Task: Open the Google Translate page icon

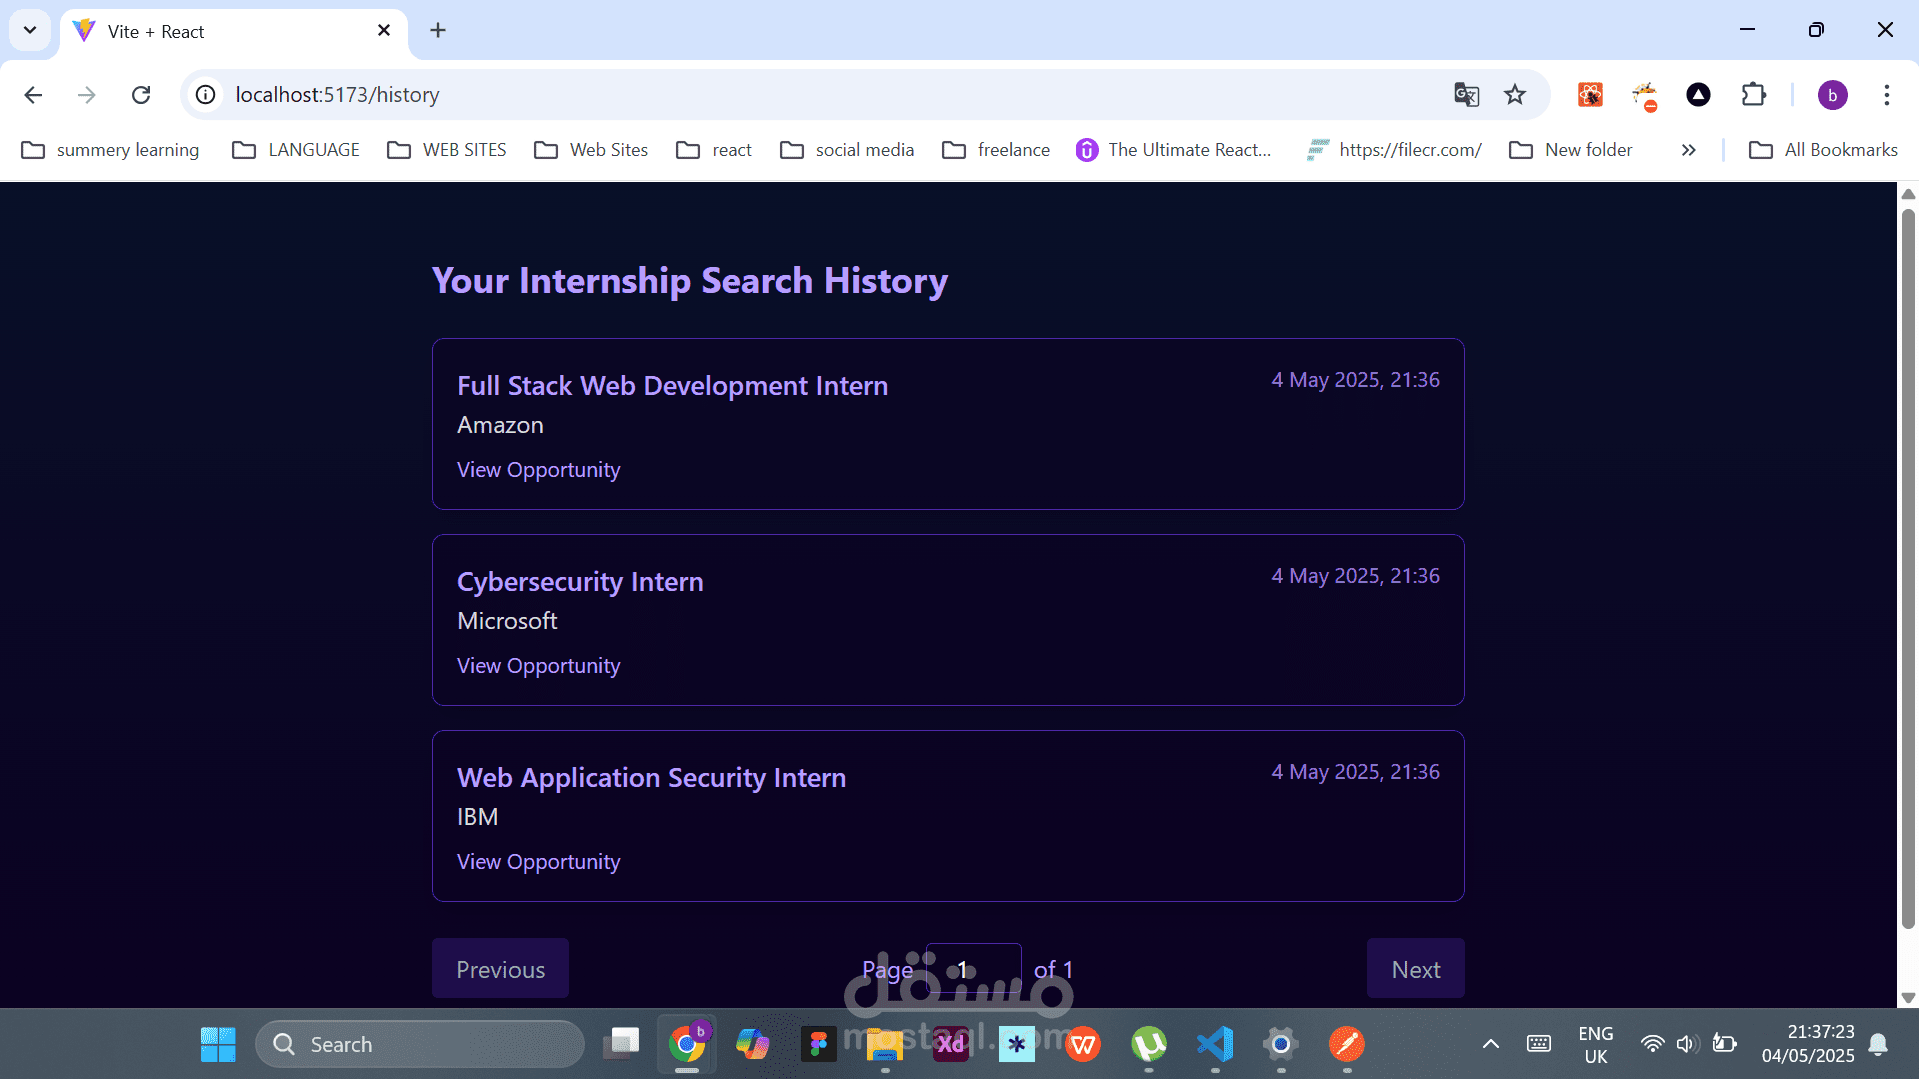Action: point(1466,95)
